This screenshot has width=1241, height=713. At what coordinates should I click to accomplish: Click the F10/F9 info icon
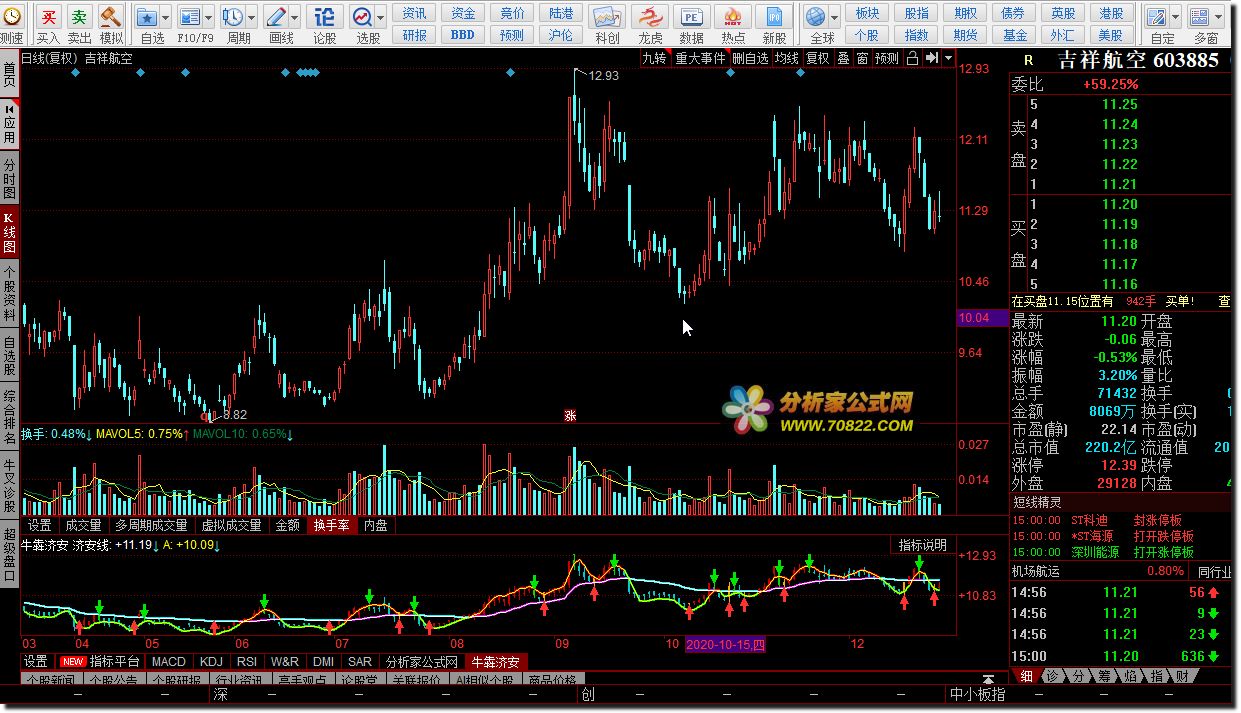click(190, 17)
